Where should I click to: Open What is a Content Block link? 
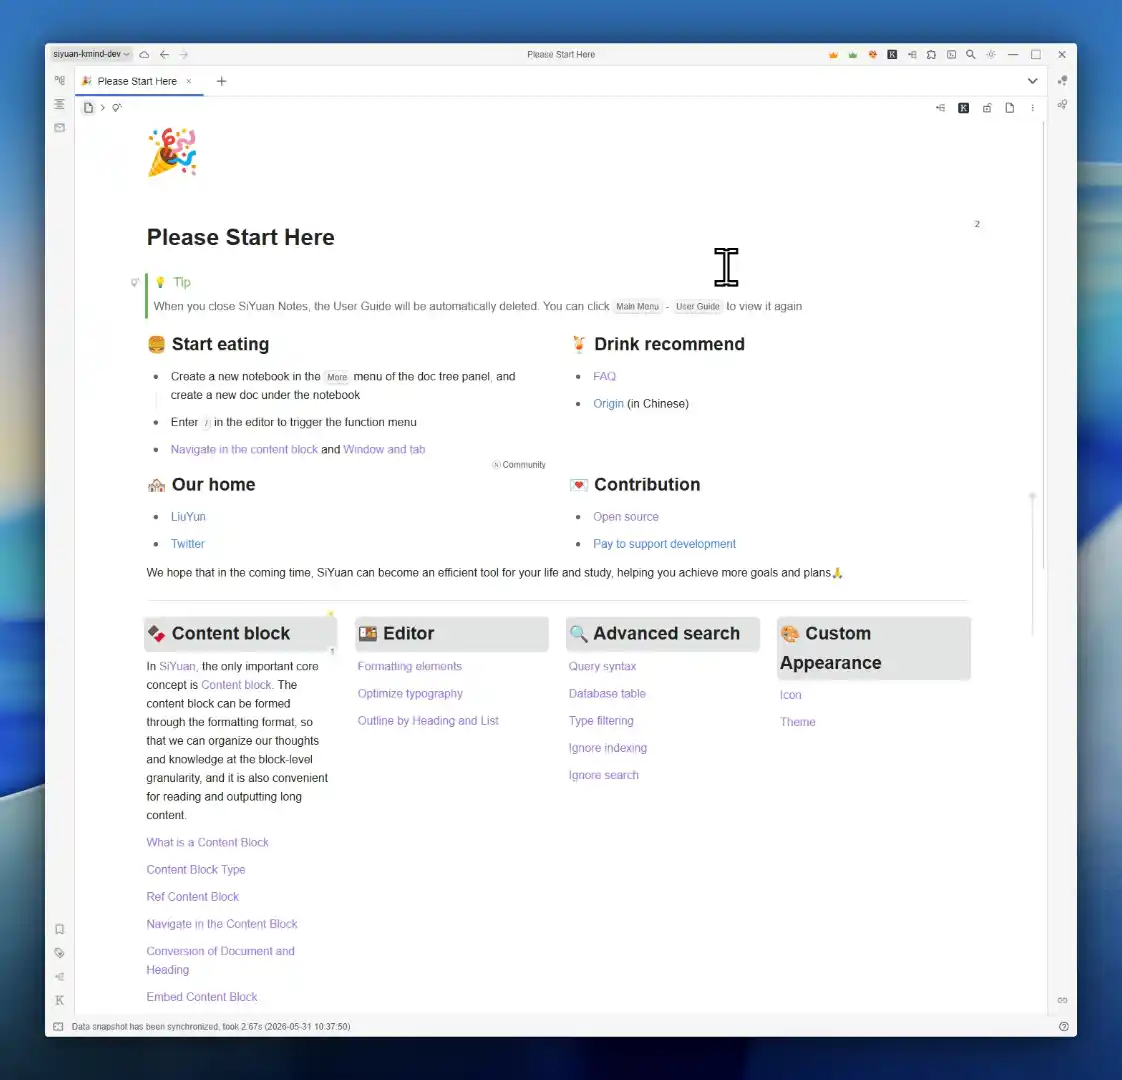208,842
